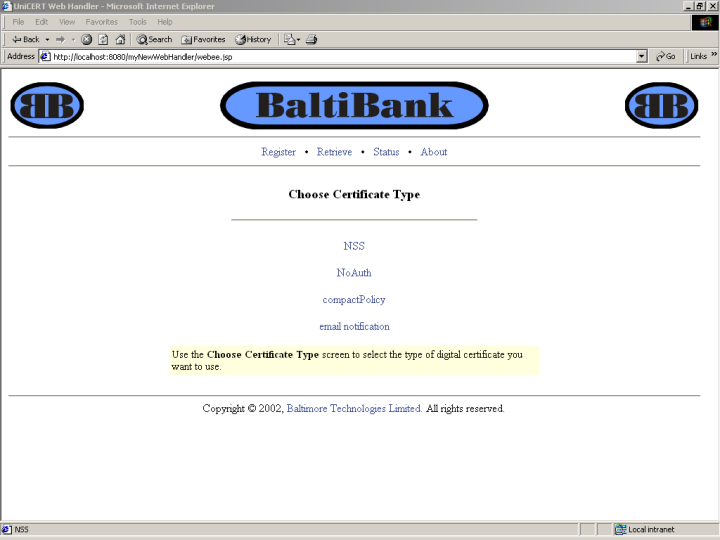The image size is (720, 540).
Task: Select the NSS certificate type
Action: click(x=354, y=246)
